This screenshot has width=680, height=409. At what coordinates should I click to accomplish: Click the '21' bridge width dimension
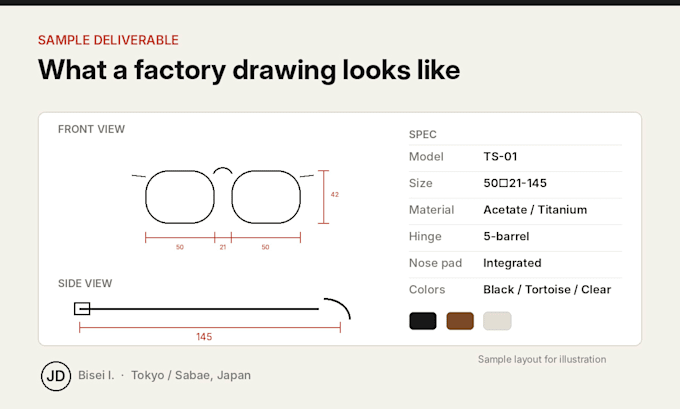pyautogui.click(x=222, y=247)
